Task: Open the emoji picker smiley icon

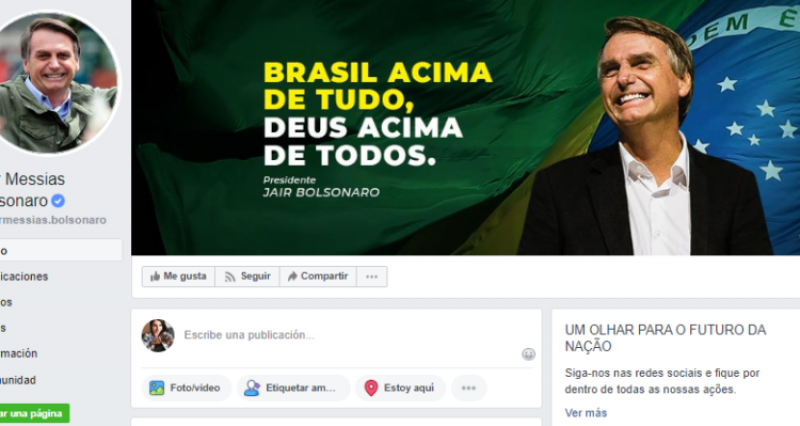Action: point(529,354)
